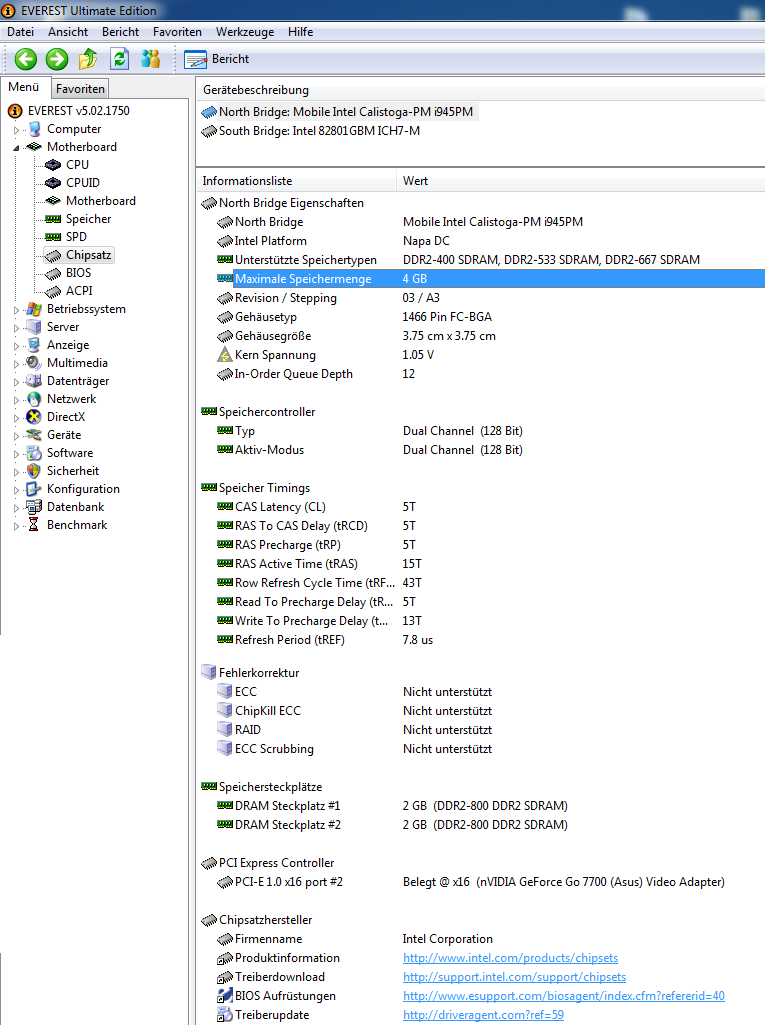
Task: Select the ChipKill ECC row
Action: (481, 711)
